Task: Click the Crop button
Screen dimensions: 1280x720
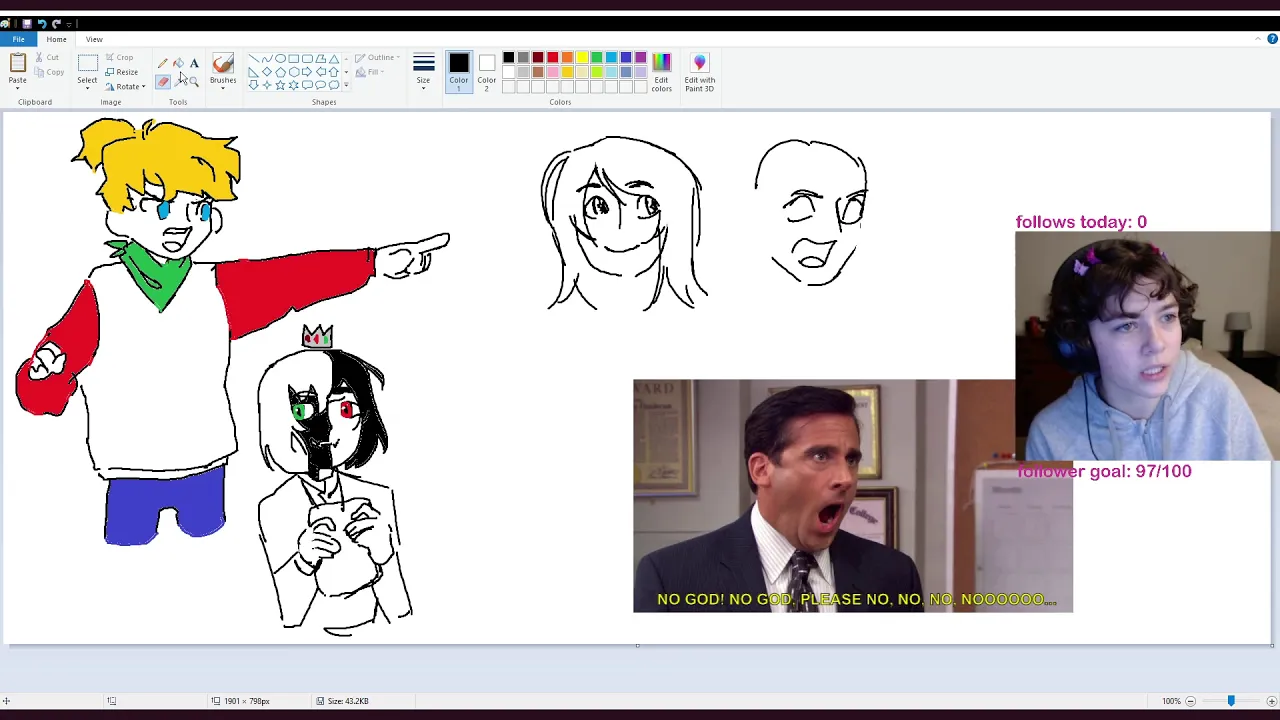Action: [x=119, y=57]
